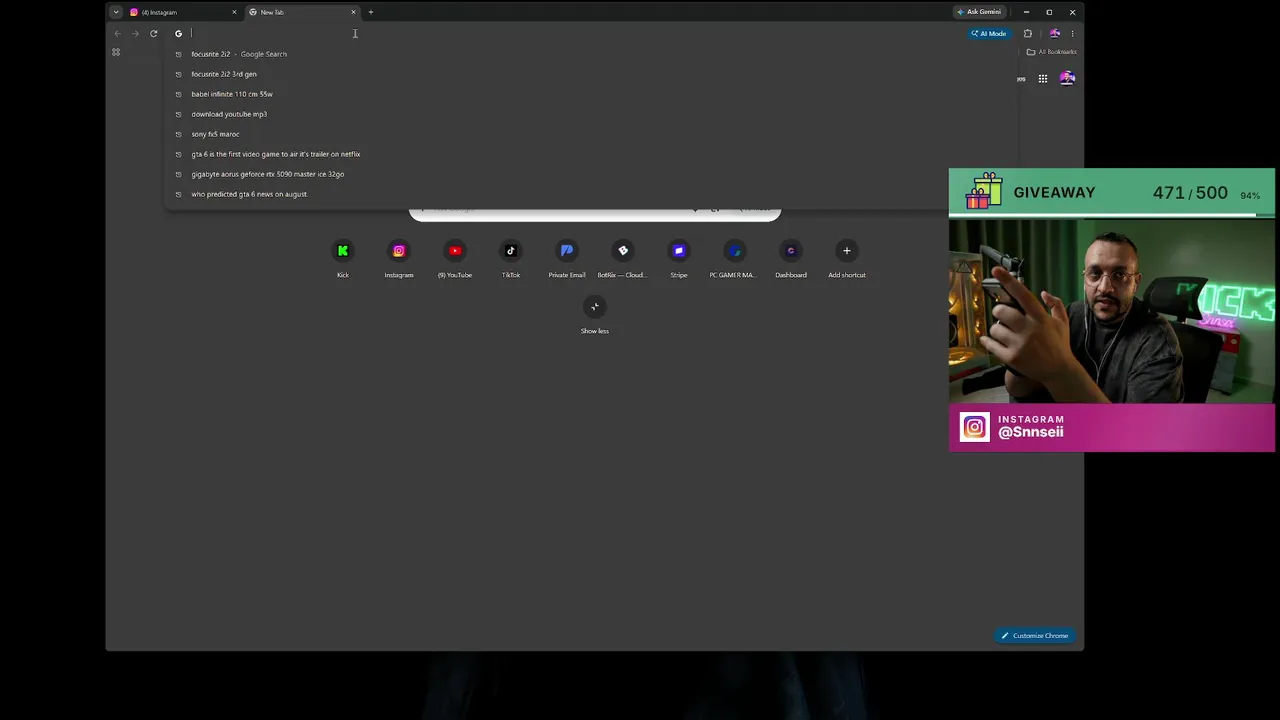Screen dimensions: 1280x720
Task: Click the @Snnseii handle text
Action: (1031, 432)
